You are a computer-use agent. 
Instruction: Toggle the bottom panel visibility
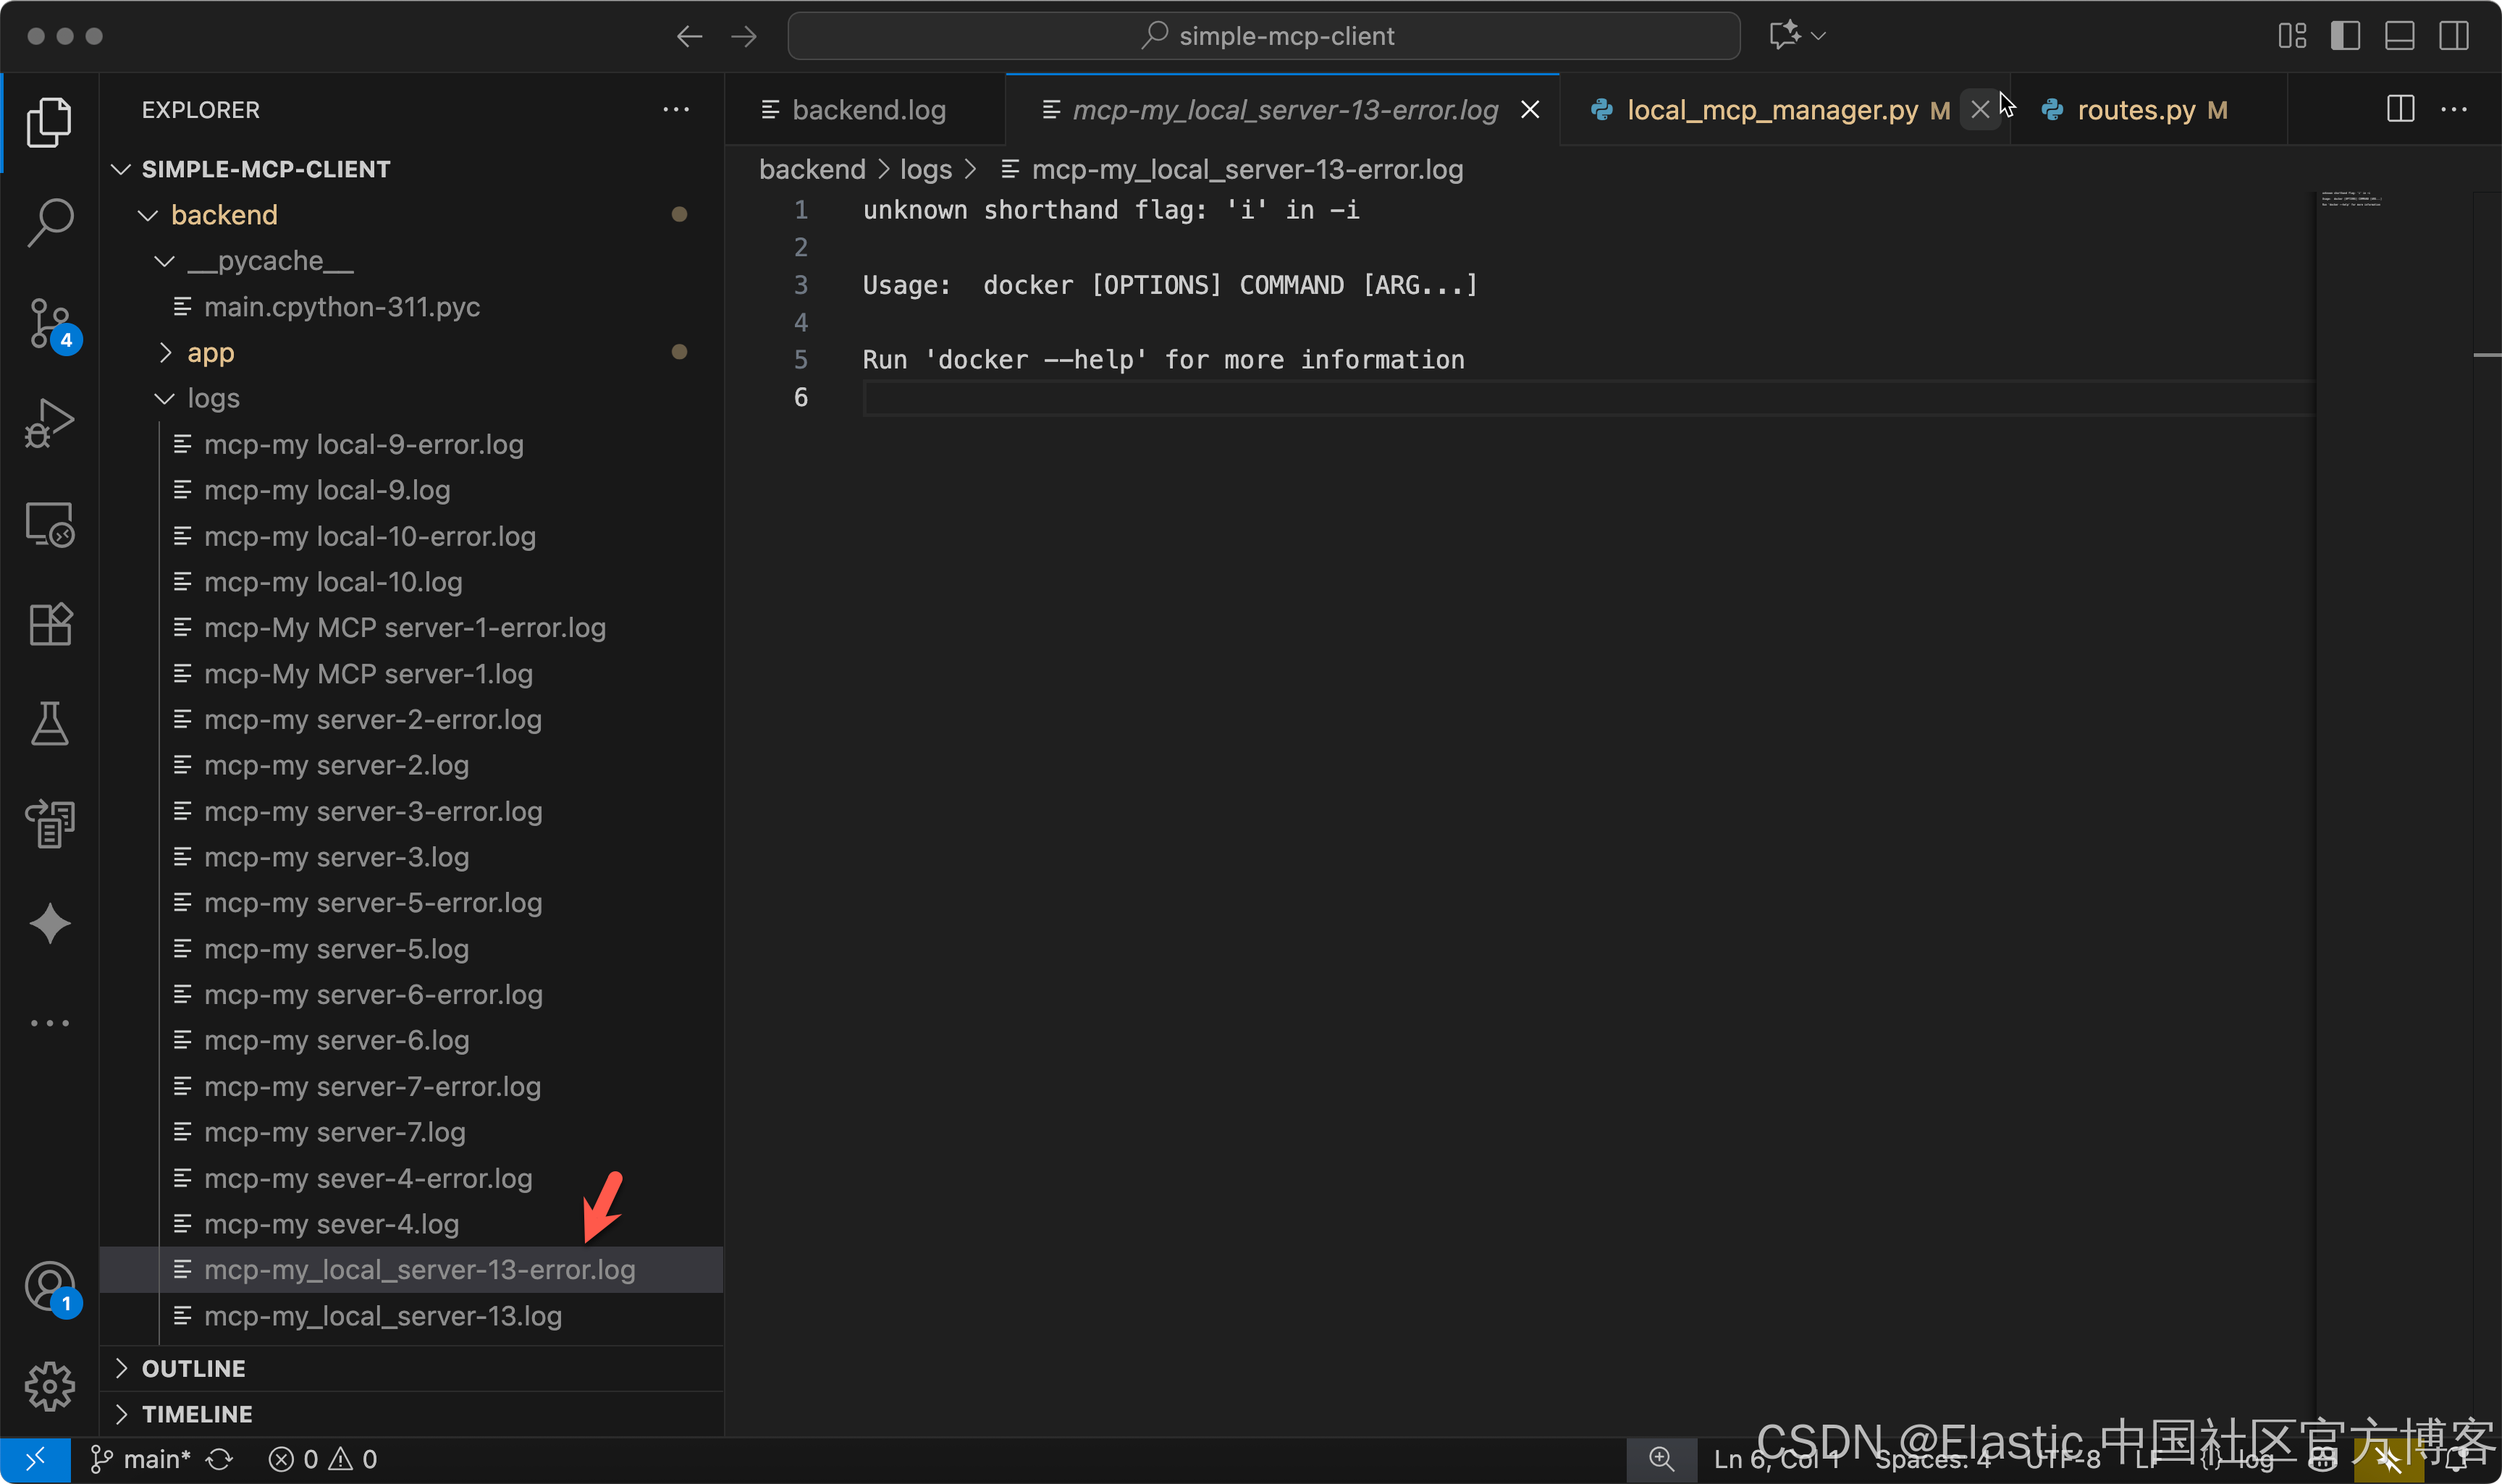tap(2399, 36)
